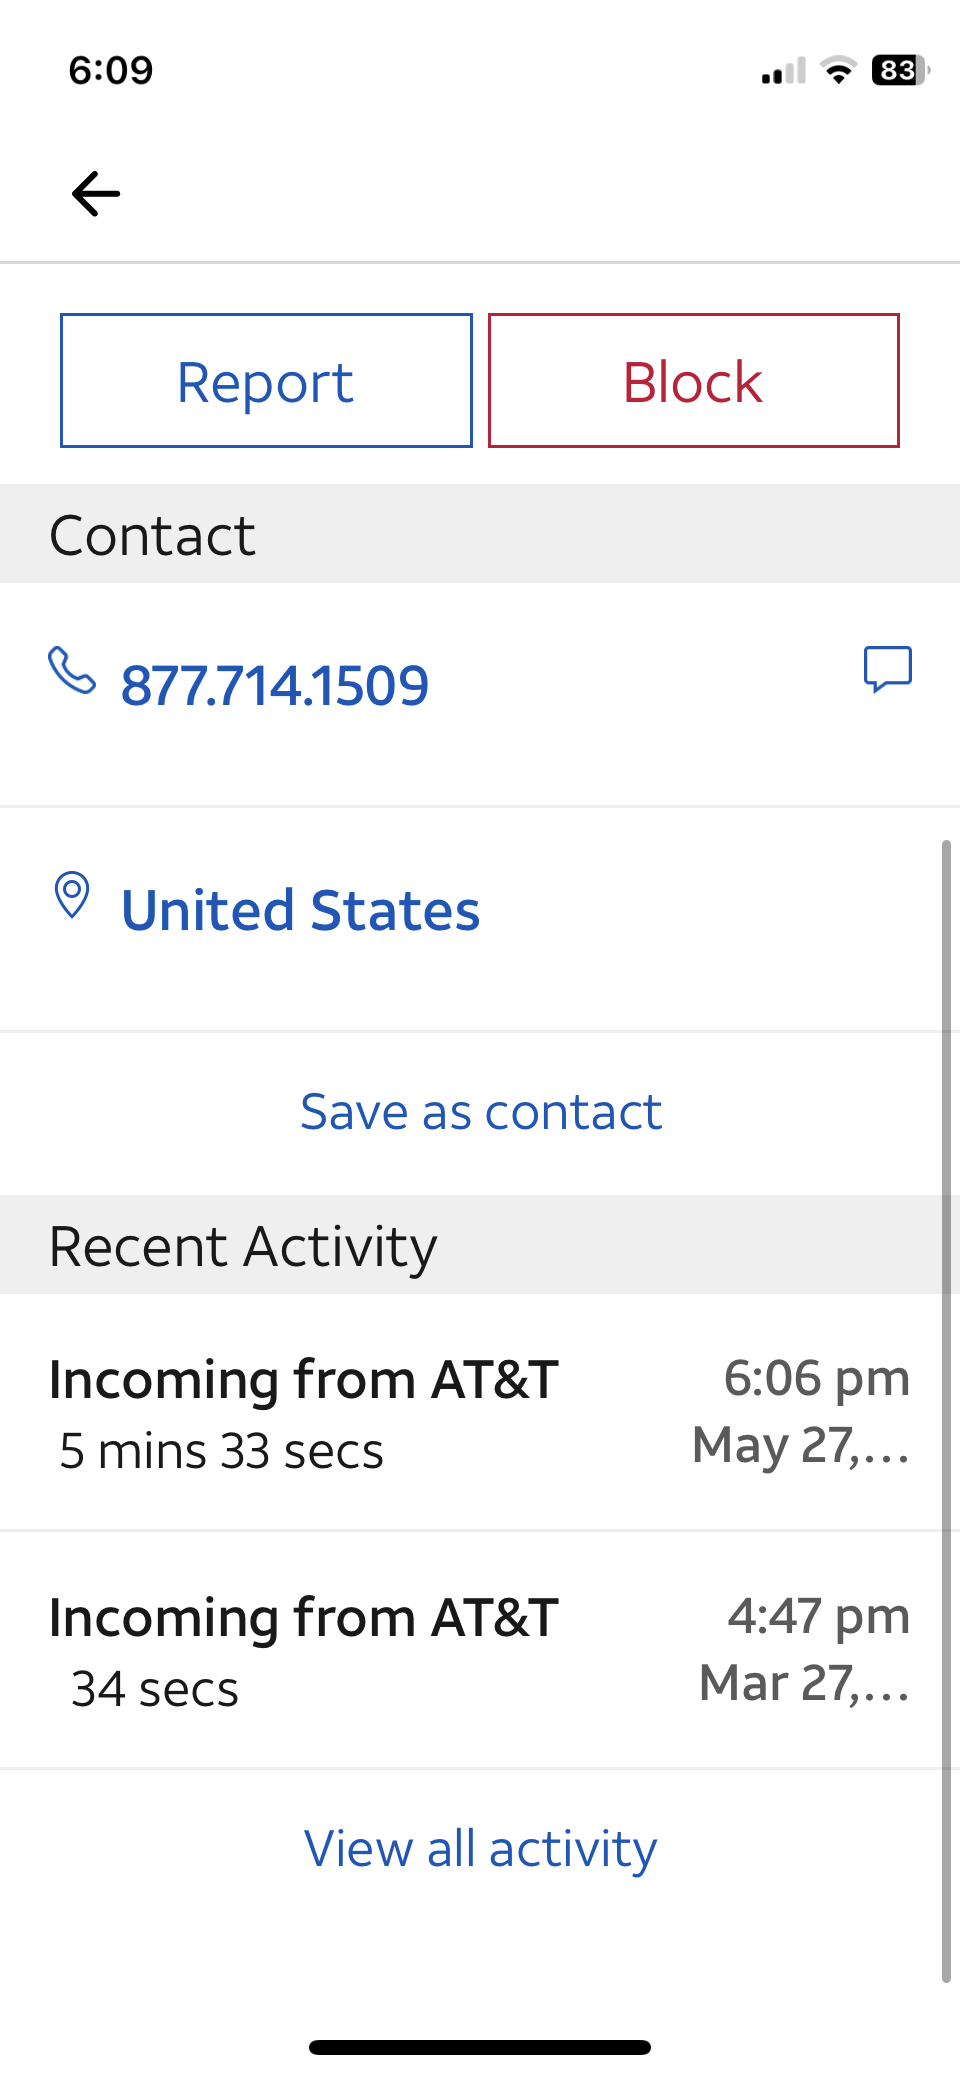
Task: Click the vertical scrollbar on the right
Action: click(x=945, y=1410)
